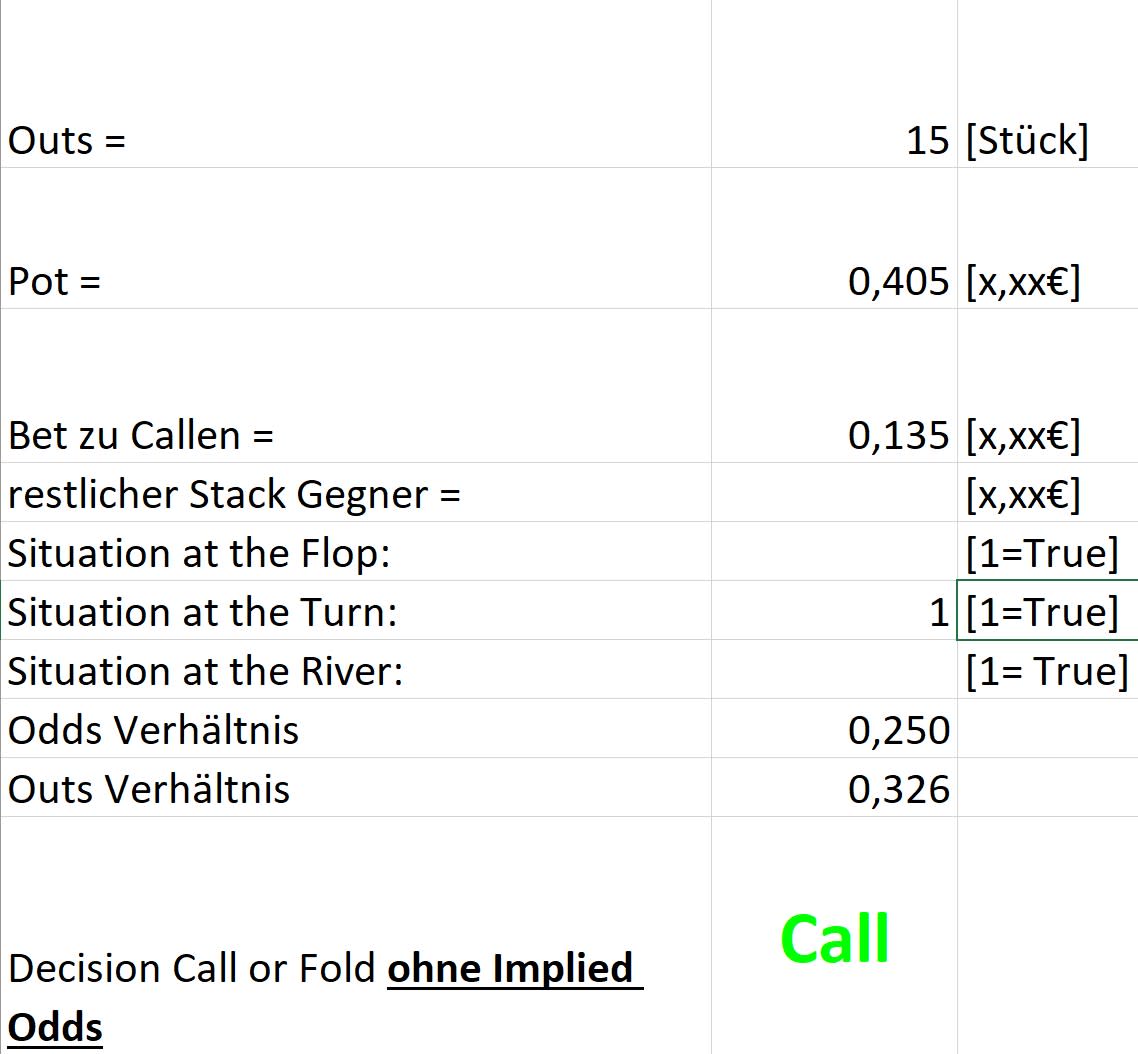Click the Odds Verhältnis result 0,250
1138x1054 pixels.
(834, 728)
